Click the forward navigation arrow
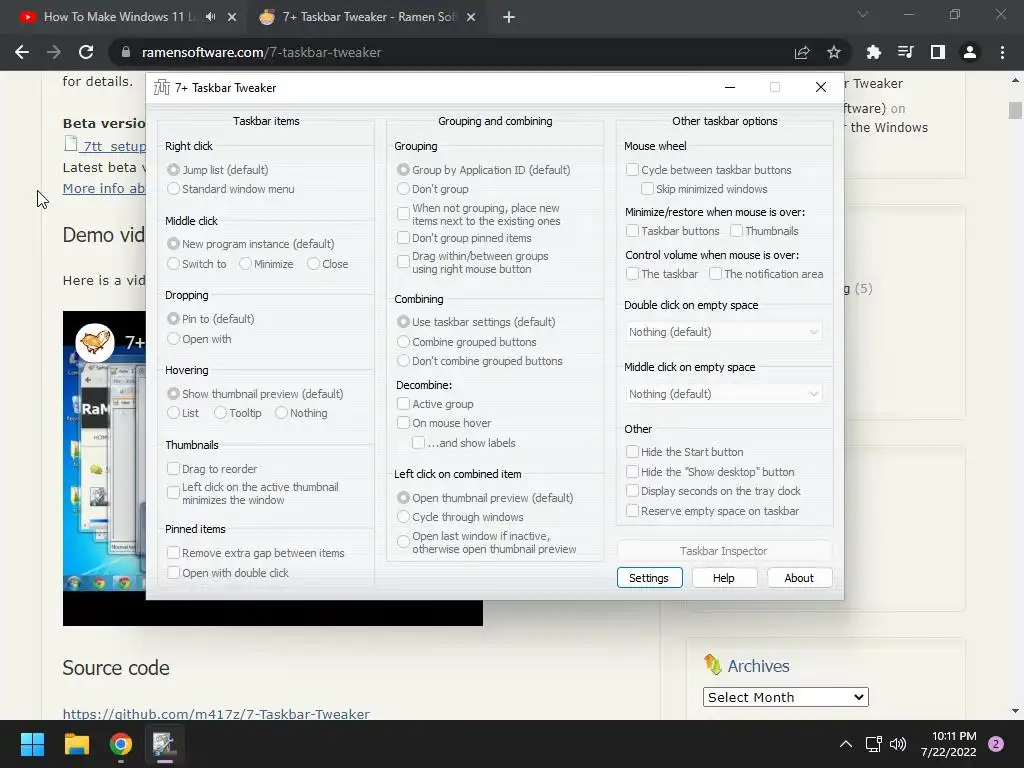The height and width of the screenshot is (768, 1024). pos(54,52)
